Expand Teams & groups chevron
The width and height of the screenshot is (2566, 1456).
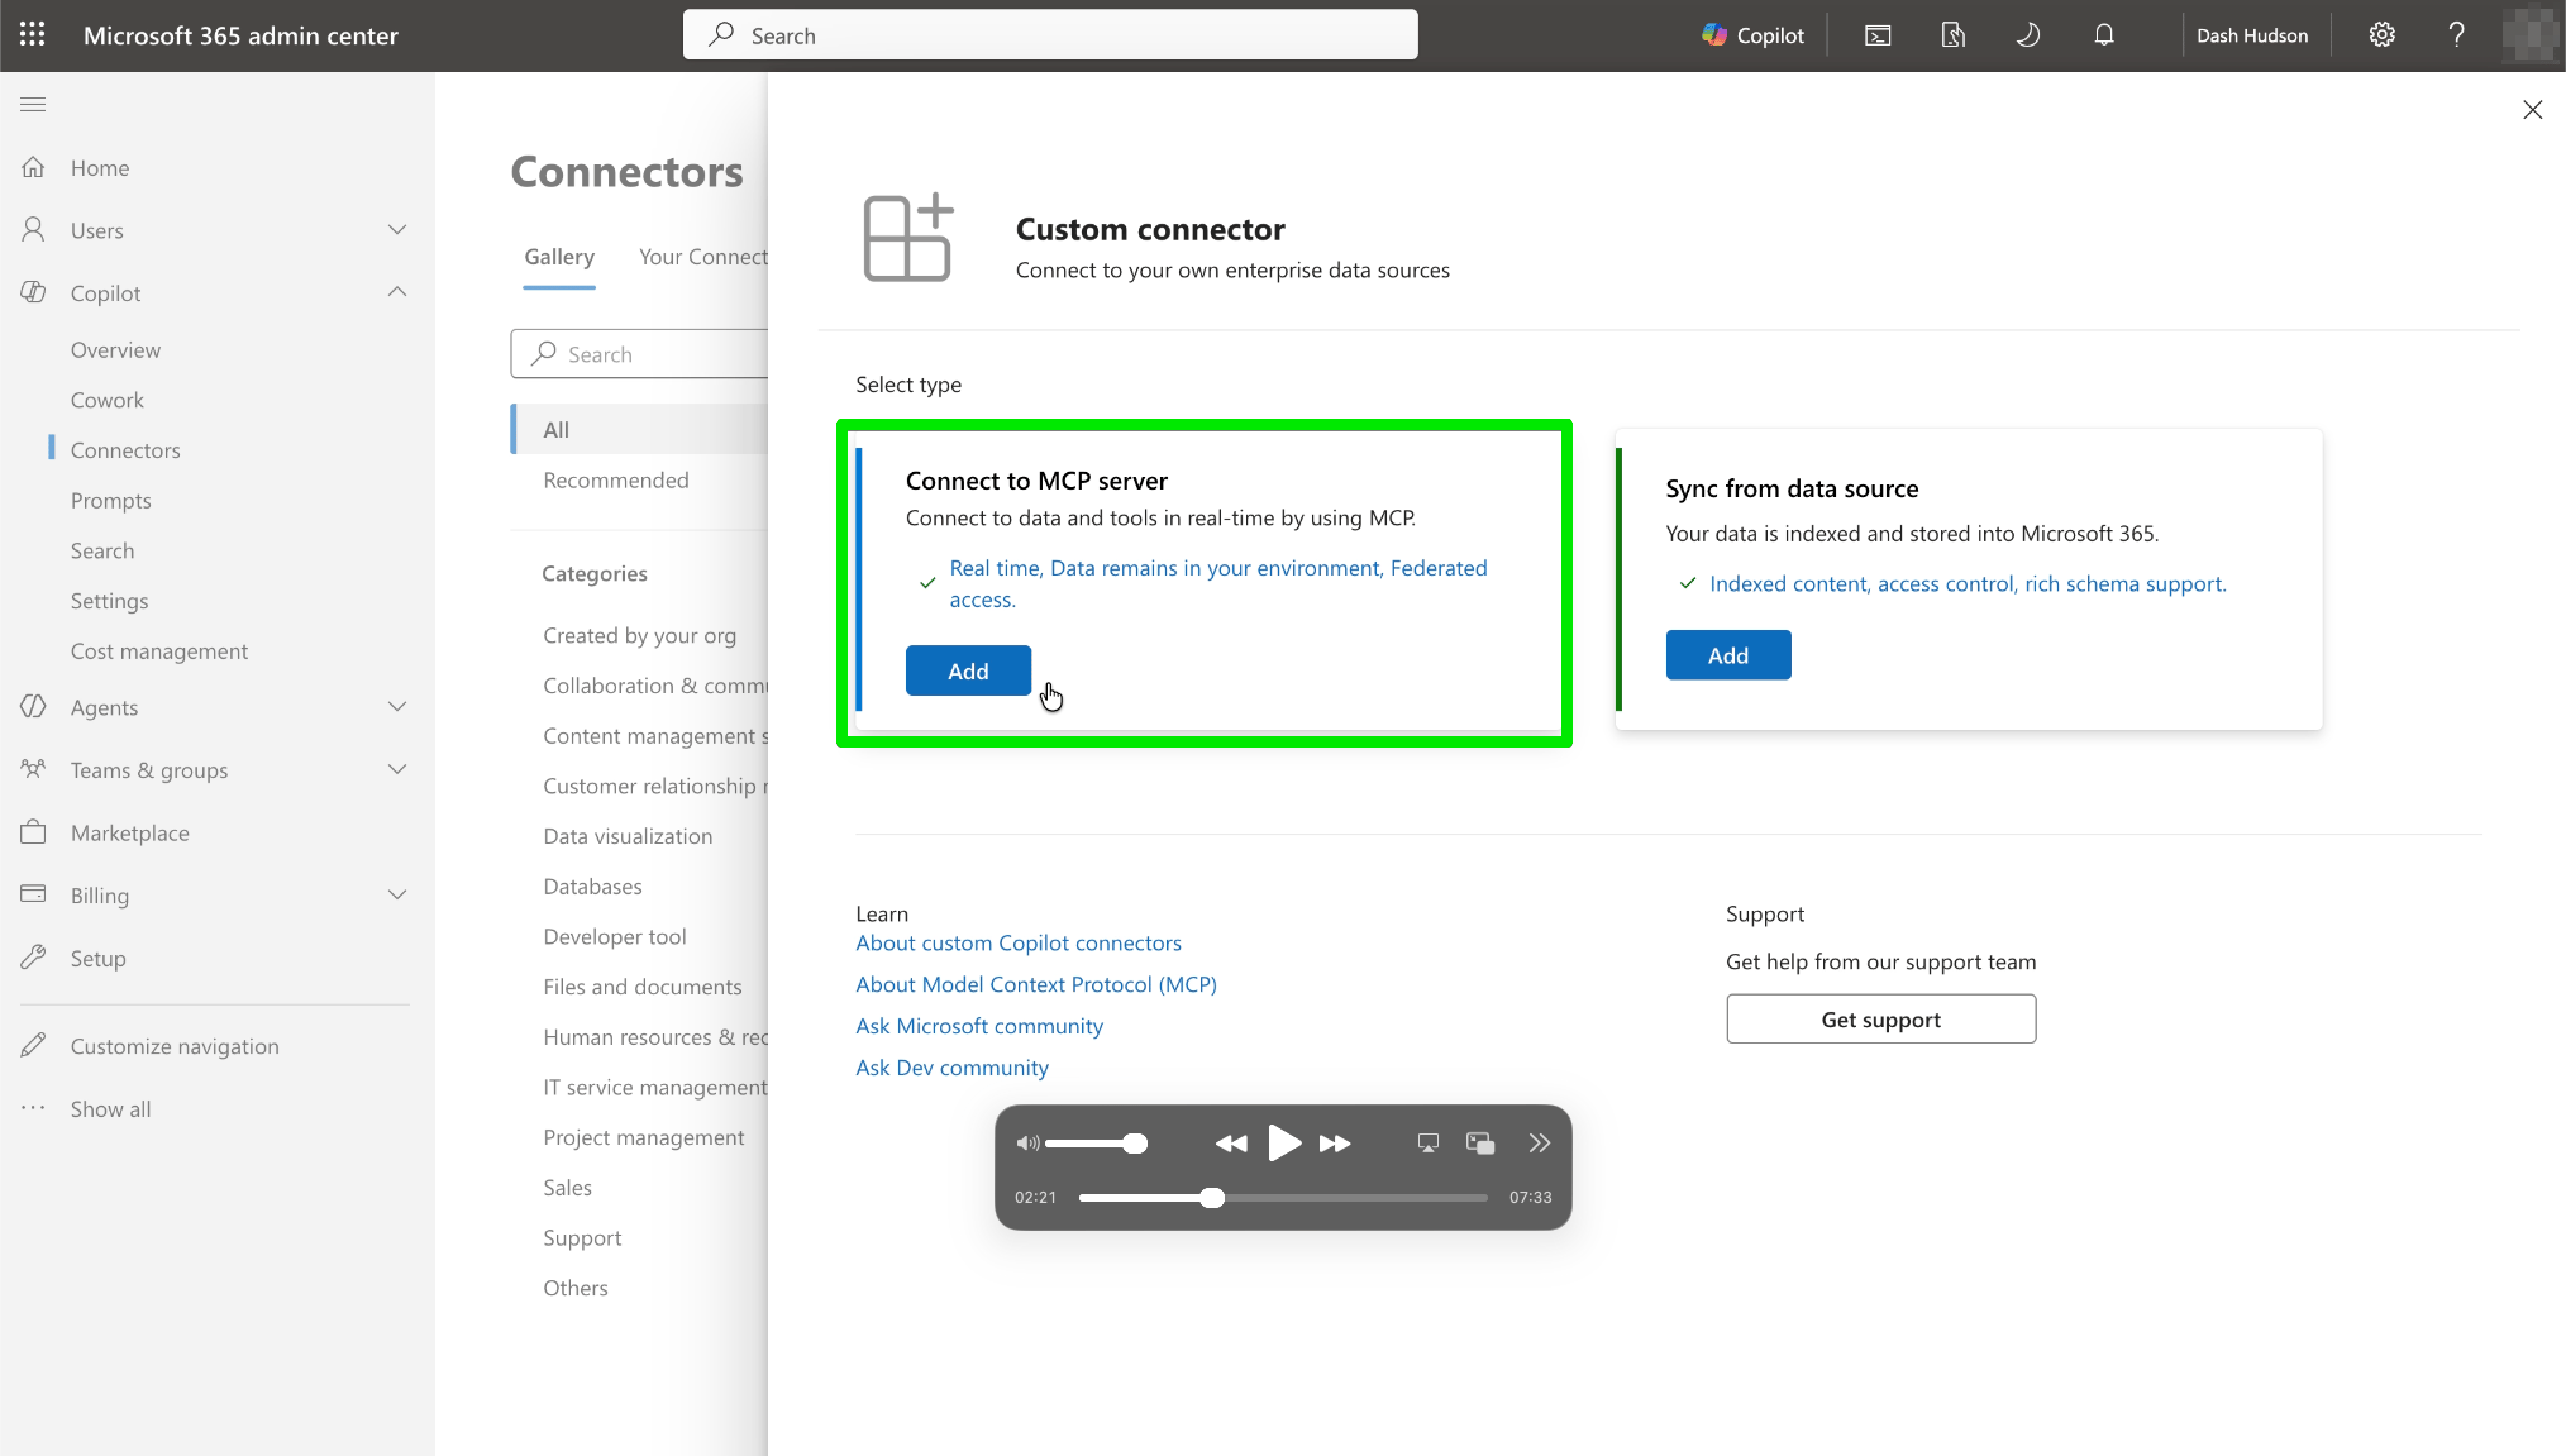click(x=397, y=769)
